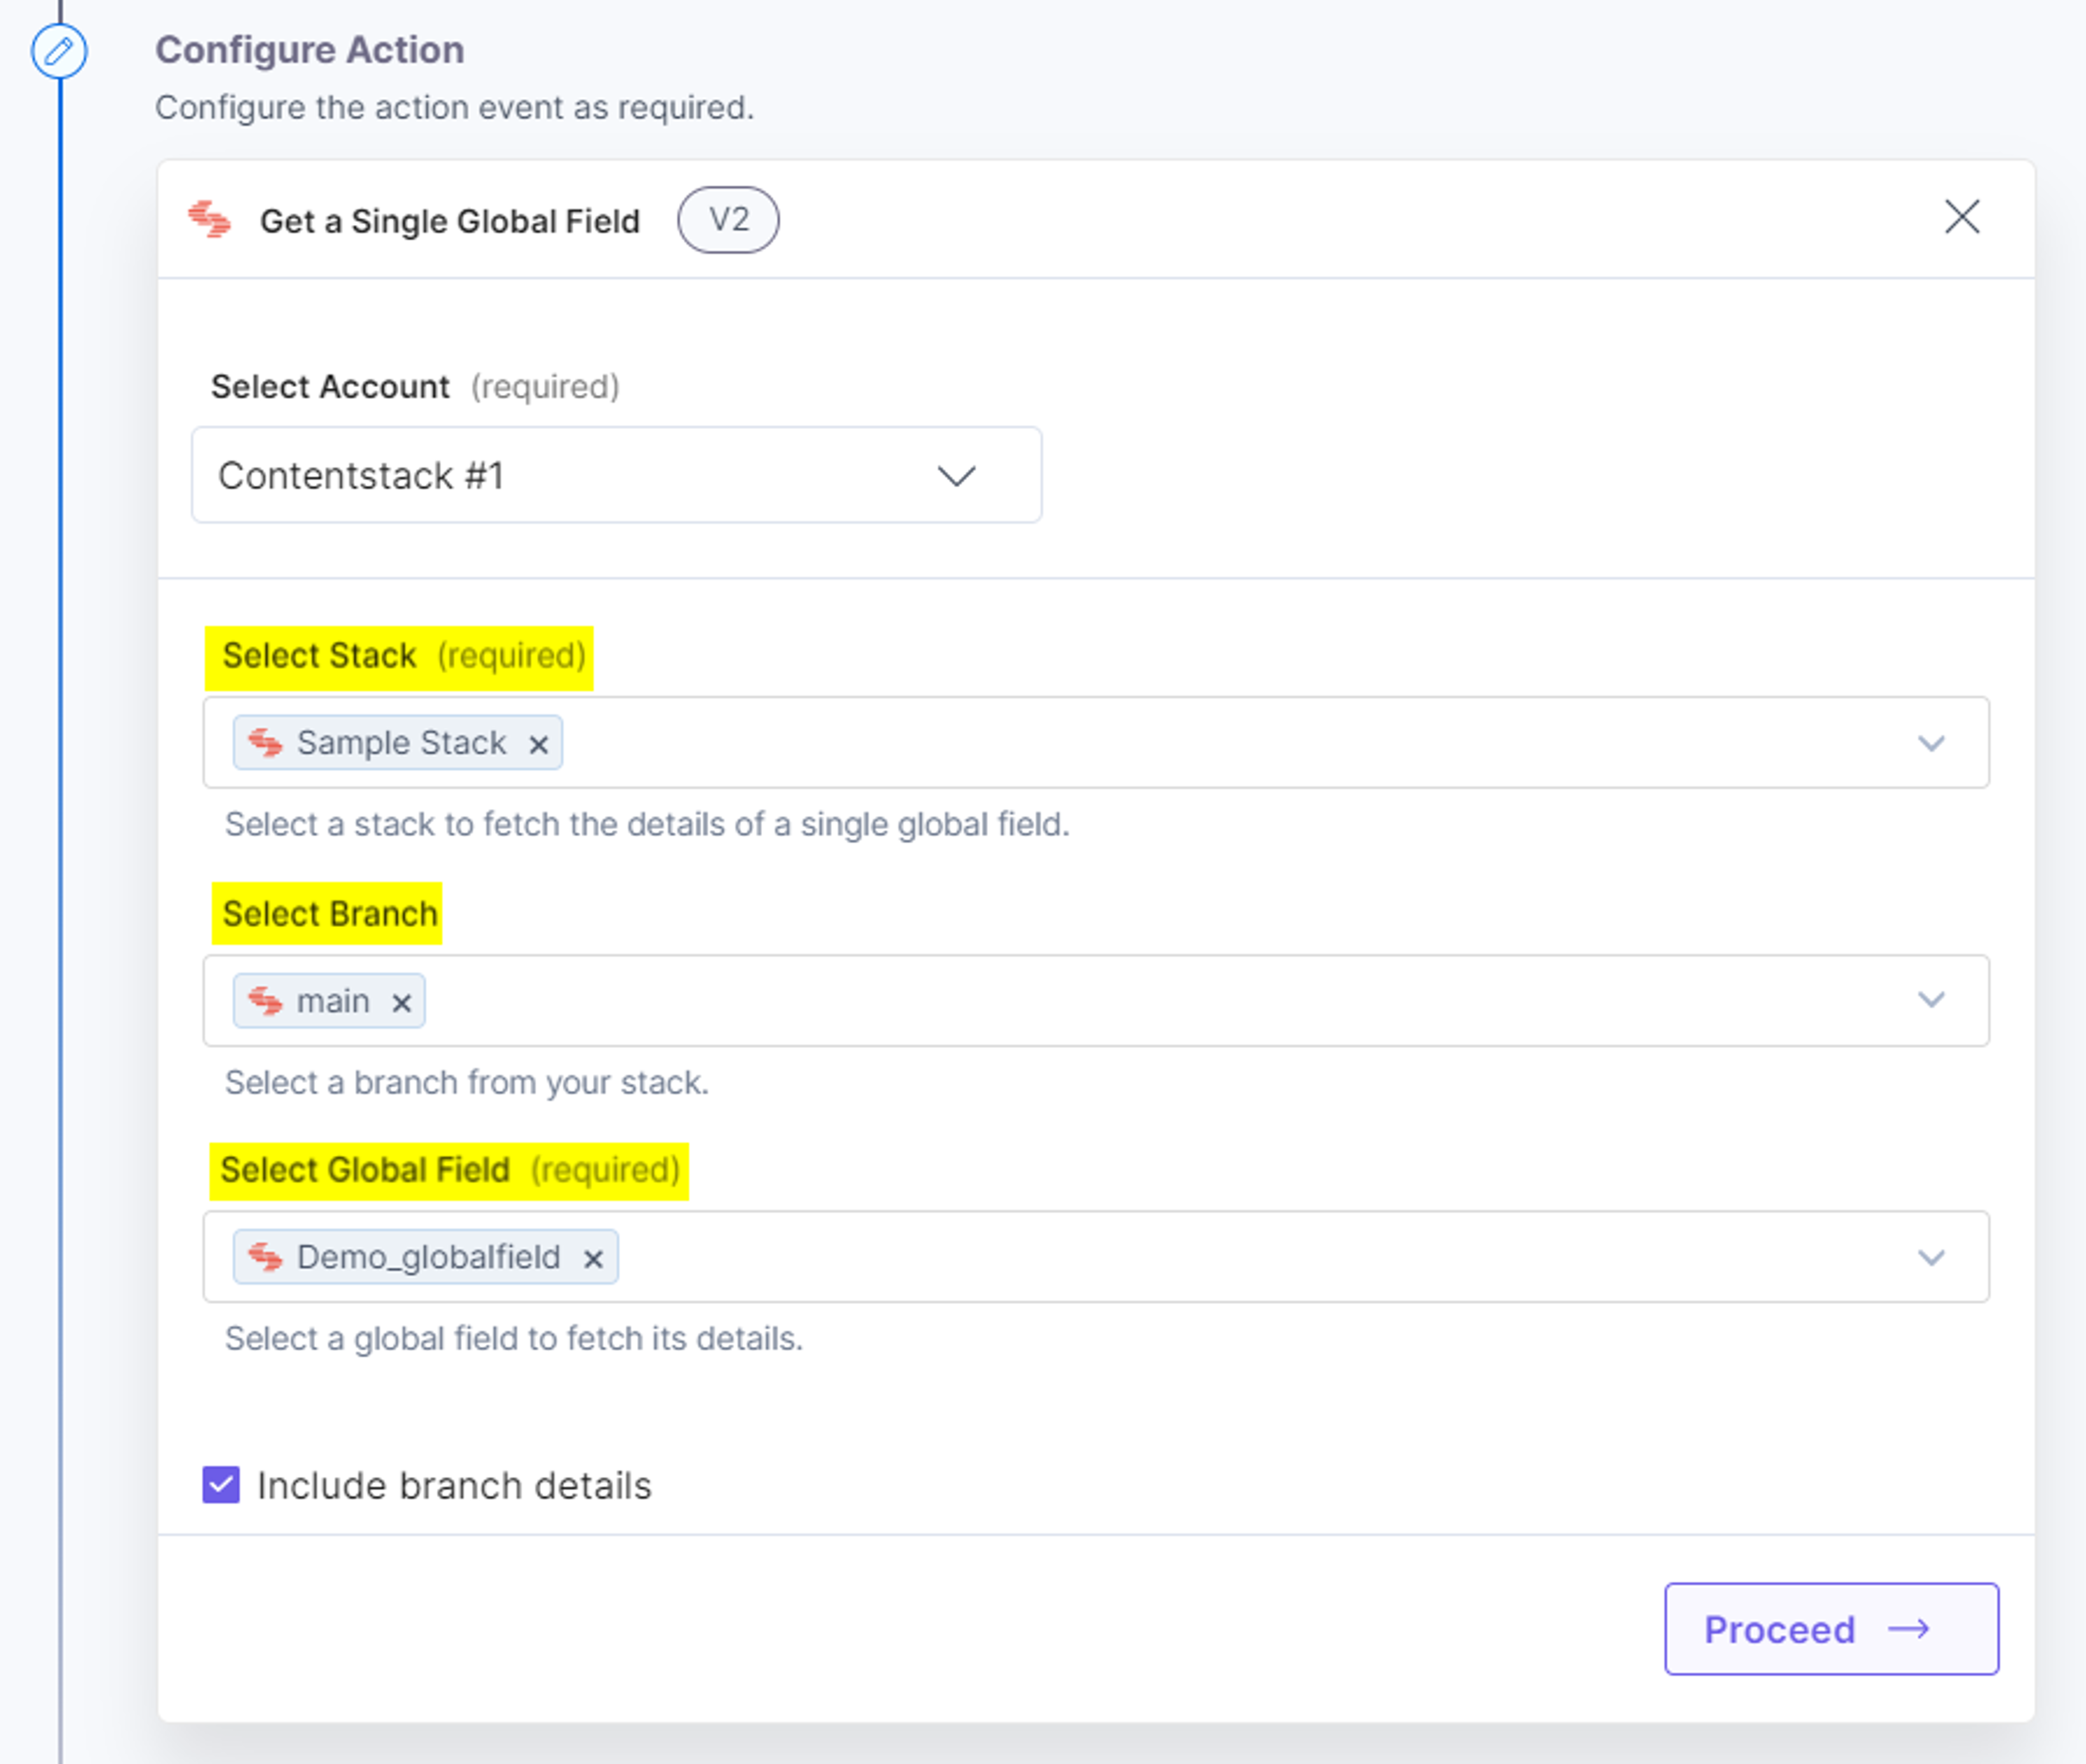Click 'Select a branch from your stack.' hint

point(466,1083)
